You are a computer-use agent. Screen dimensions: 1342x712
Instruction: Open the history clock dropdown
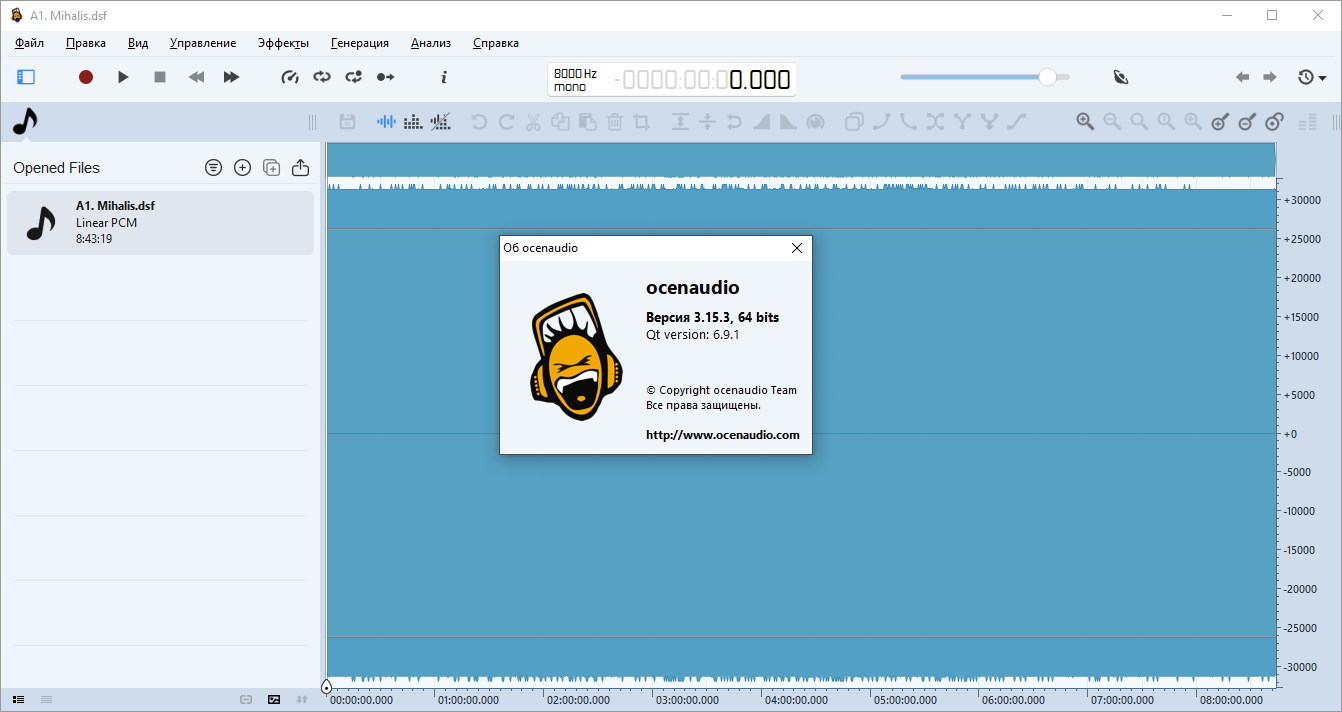(1311, 77)
